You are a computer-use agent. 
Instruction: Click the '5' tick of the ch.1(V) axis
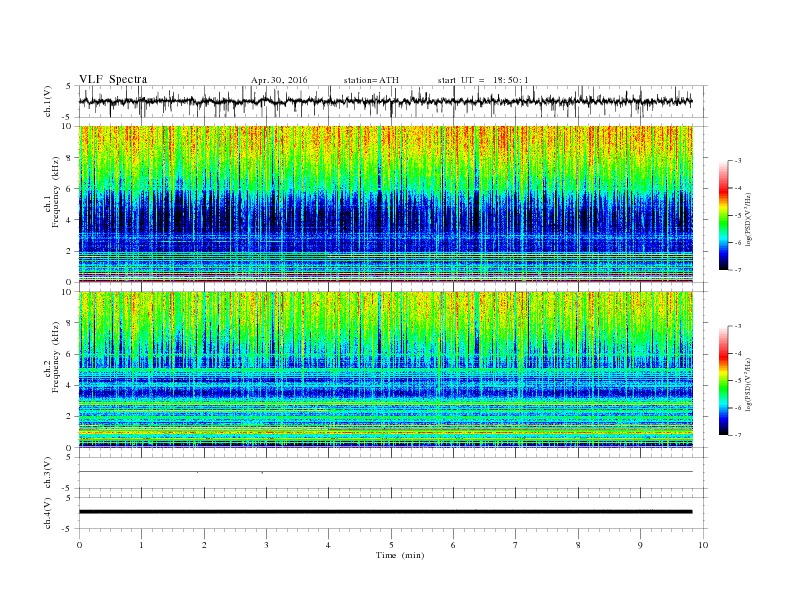pos(69,86)
